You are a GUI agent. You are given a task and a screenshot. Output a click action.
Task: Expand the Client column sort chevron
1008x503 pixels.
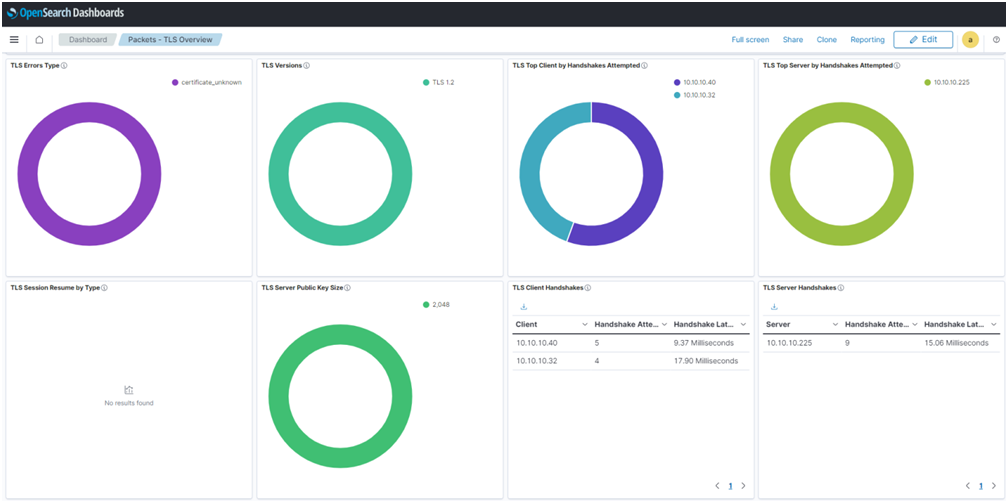coord(584,325)
